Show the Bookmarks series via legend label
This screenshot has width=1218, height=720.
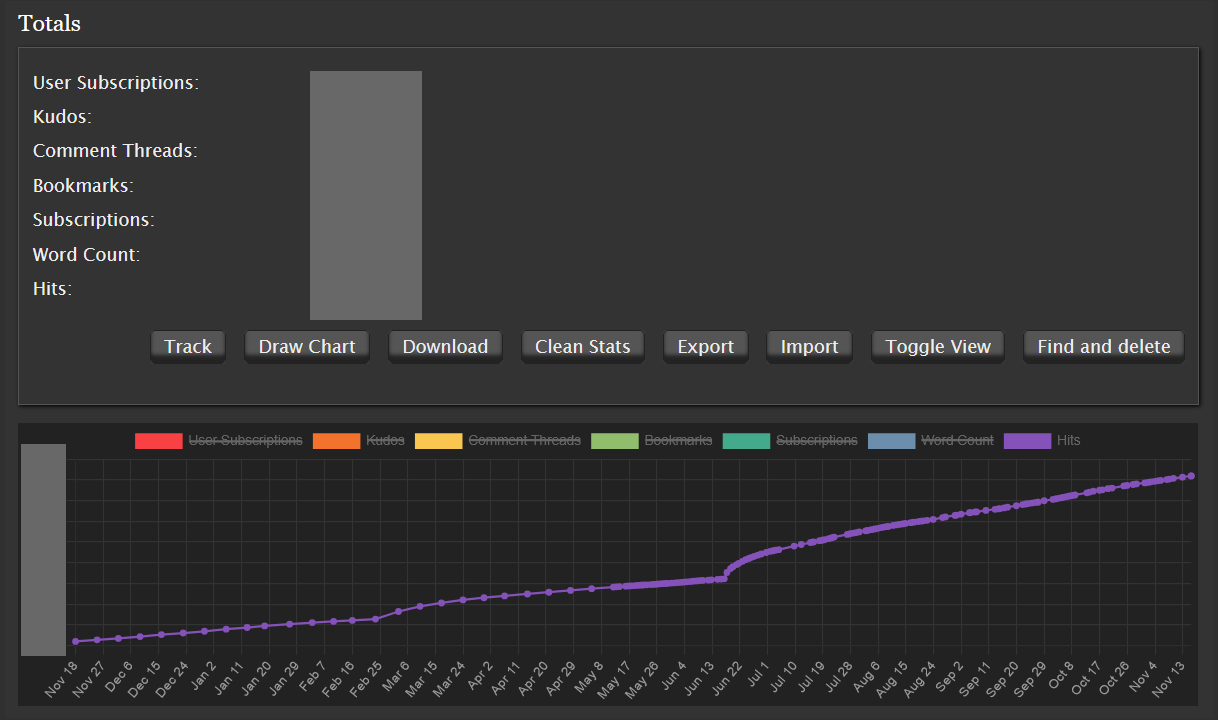(x=678, y=441)
